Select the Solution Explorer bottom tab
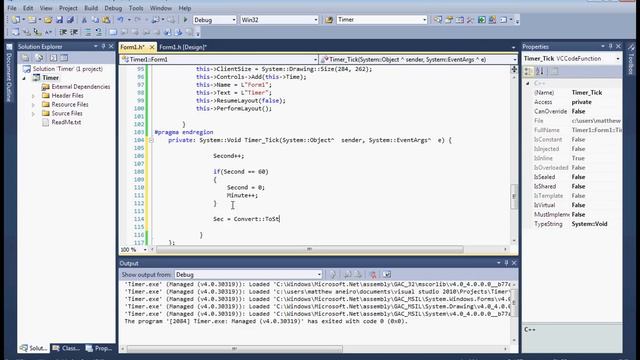The height and width of the screenshot is (360, 640). (x=33, y=348)
